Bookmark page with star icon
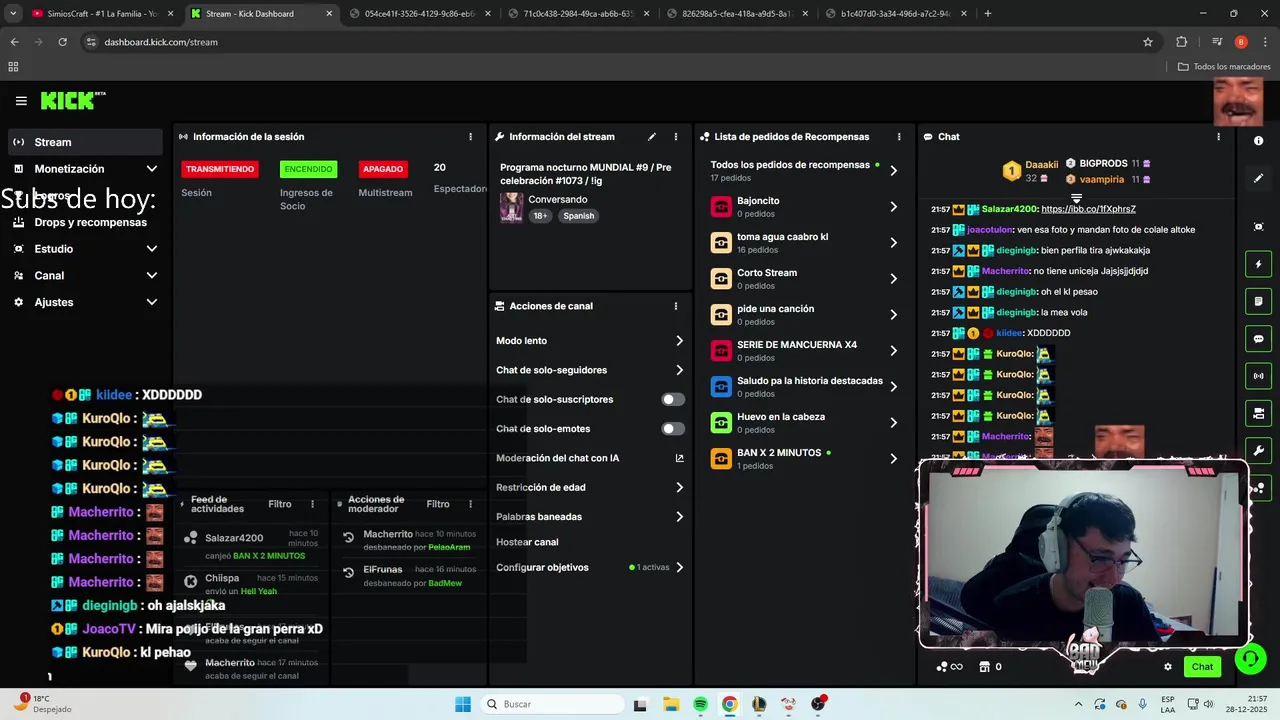 (x=1148, y=42)
